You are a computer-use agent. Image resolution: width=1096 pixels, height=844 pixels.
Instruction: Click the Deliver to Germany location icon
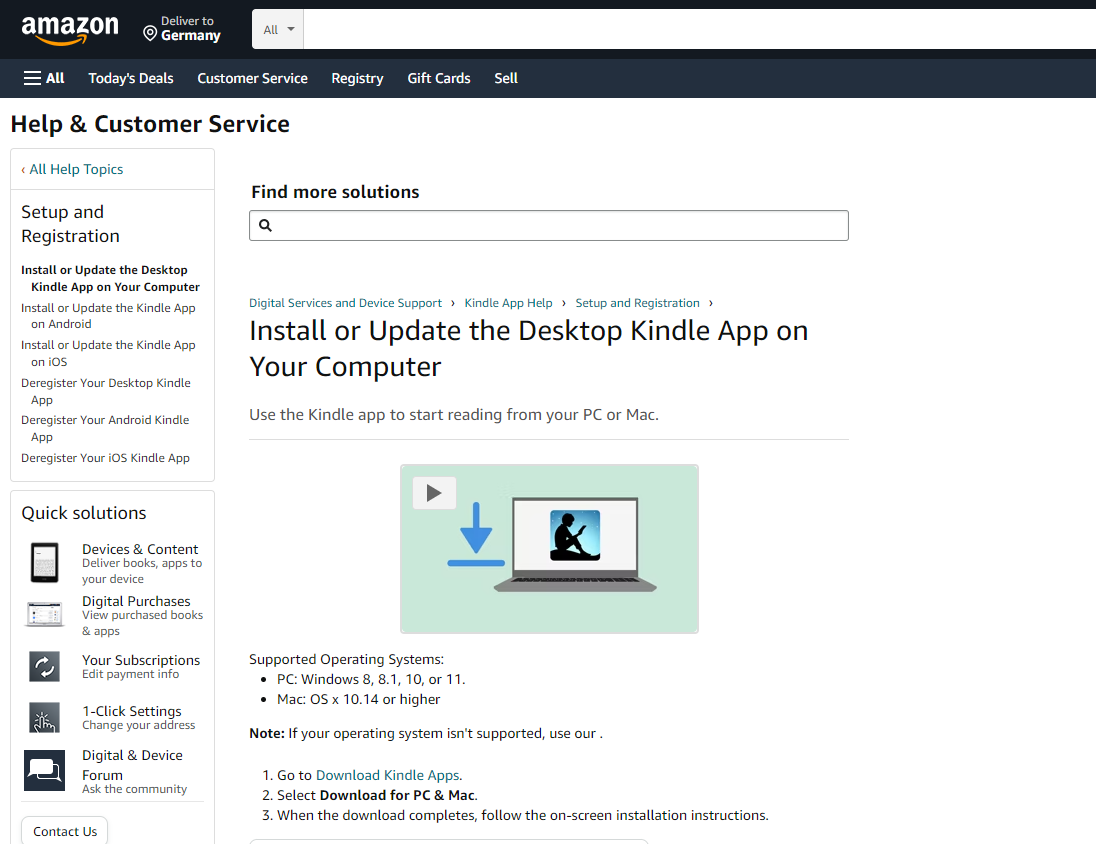tap(148, 35)
